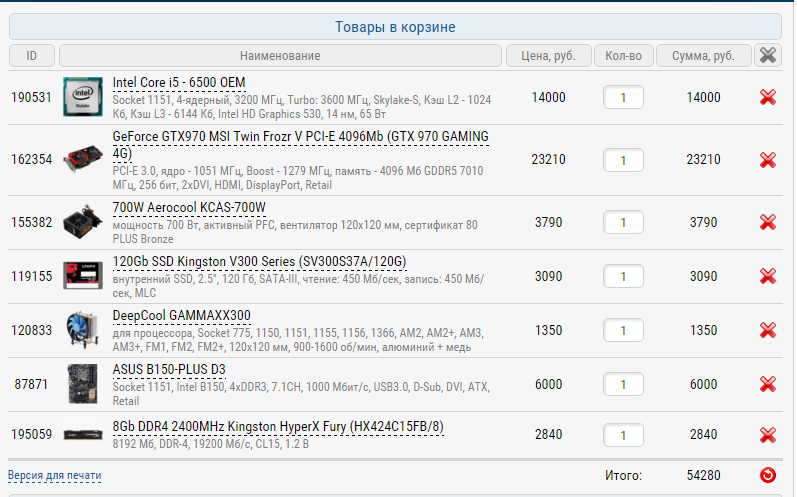The height and width of the screenshot is (497, 797).
Task: Select product ID 119155
Action: pyautogui.click(x=32, y=276)
